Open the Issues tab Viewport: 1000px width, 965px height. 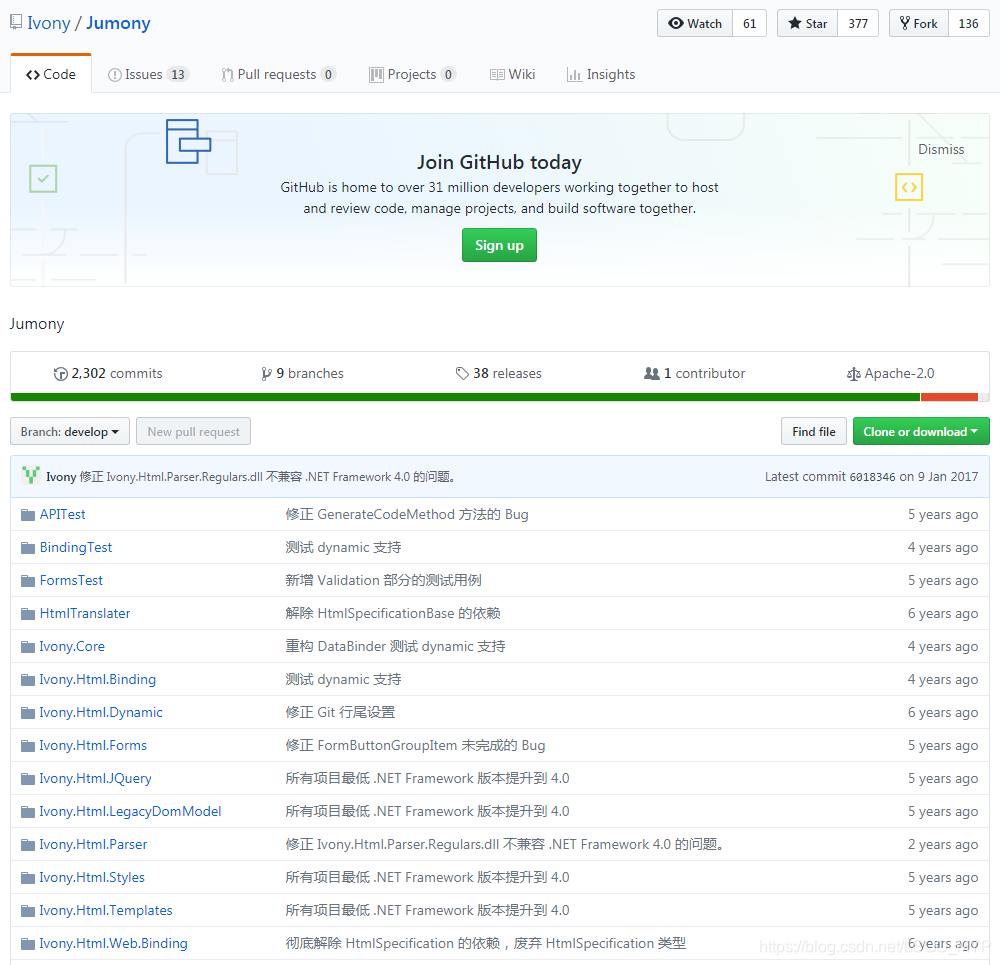pyautogui.click(x=149, y=75)
